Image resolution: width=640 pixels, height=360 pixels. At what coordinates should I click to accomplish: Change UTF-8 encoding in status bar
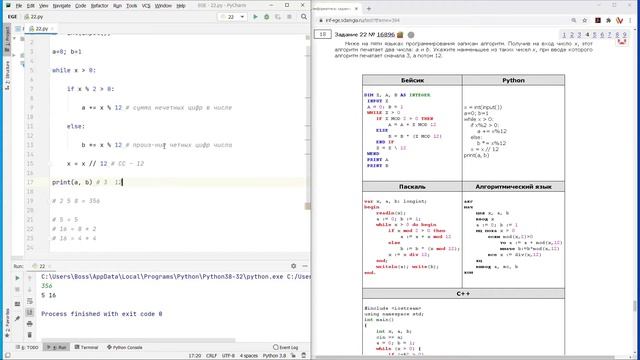coord(228,356)
